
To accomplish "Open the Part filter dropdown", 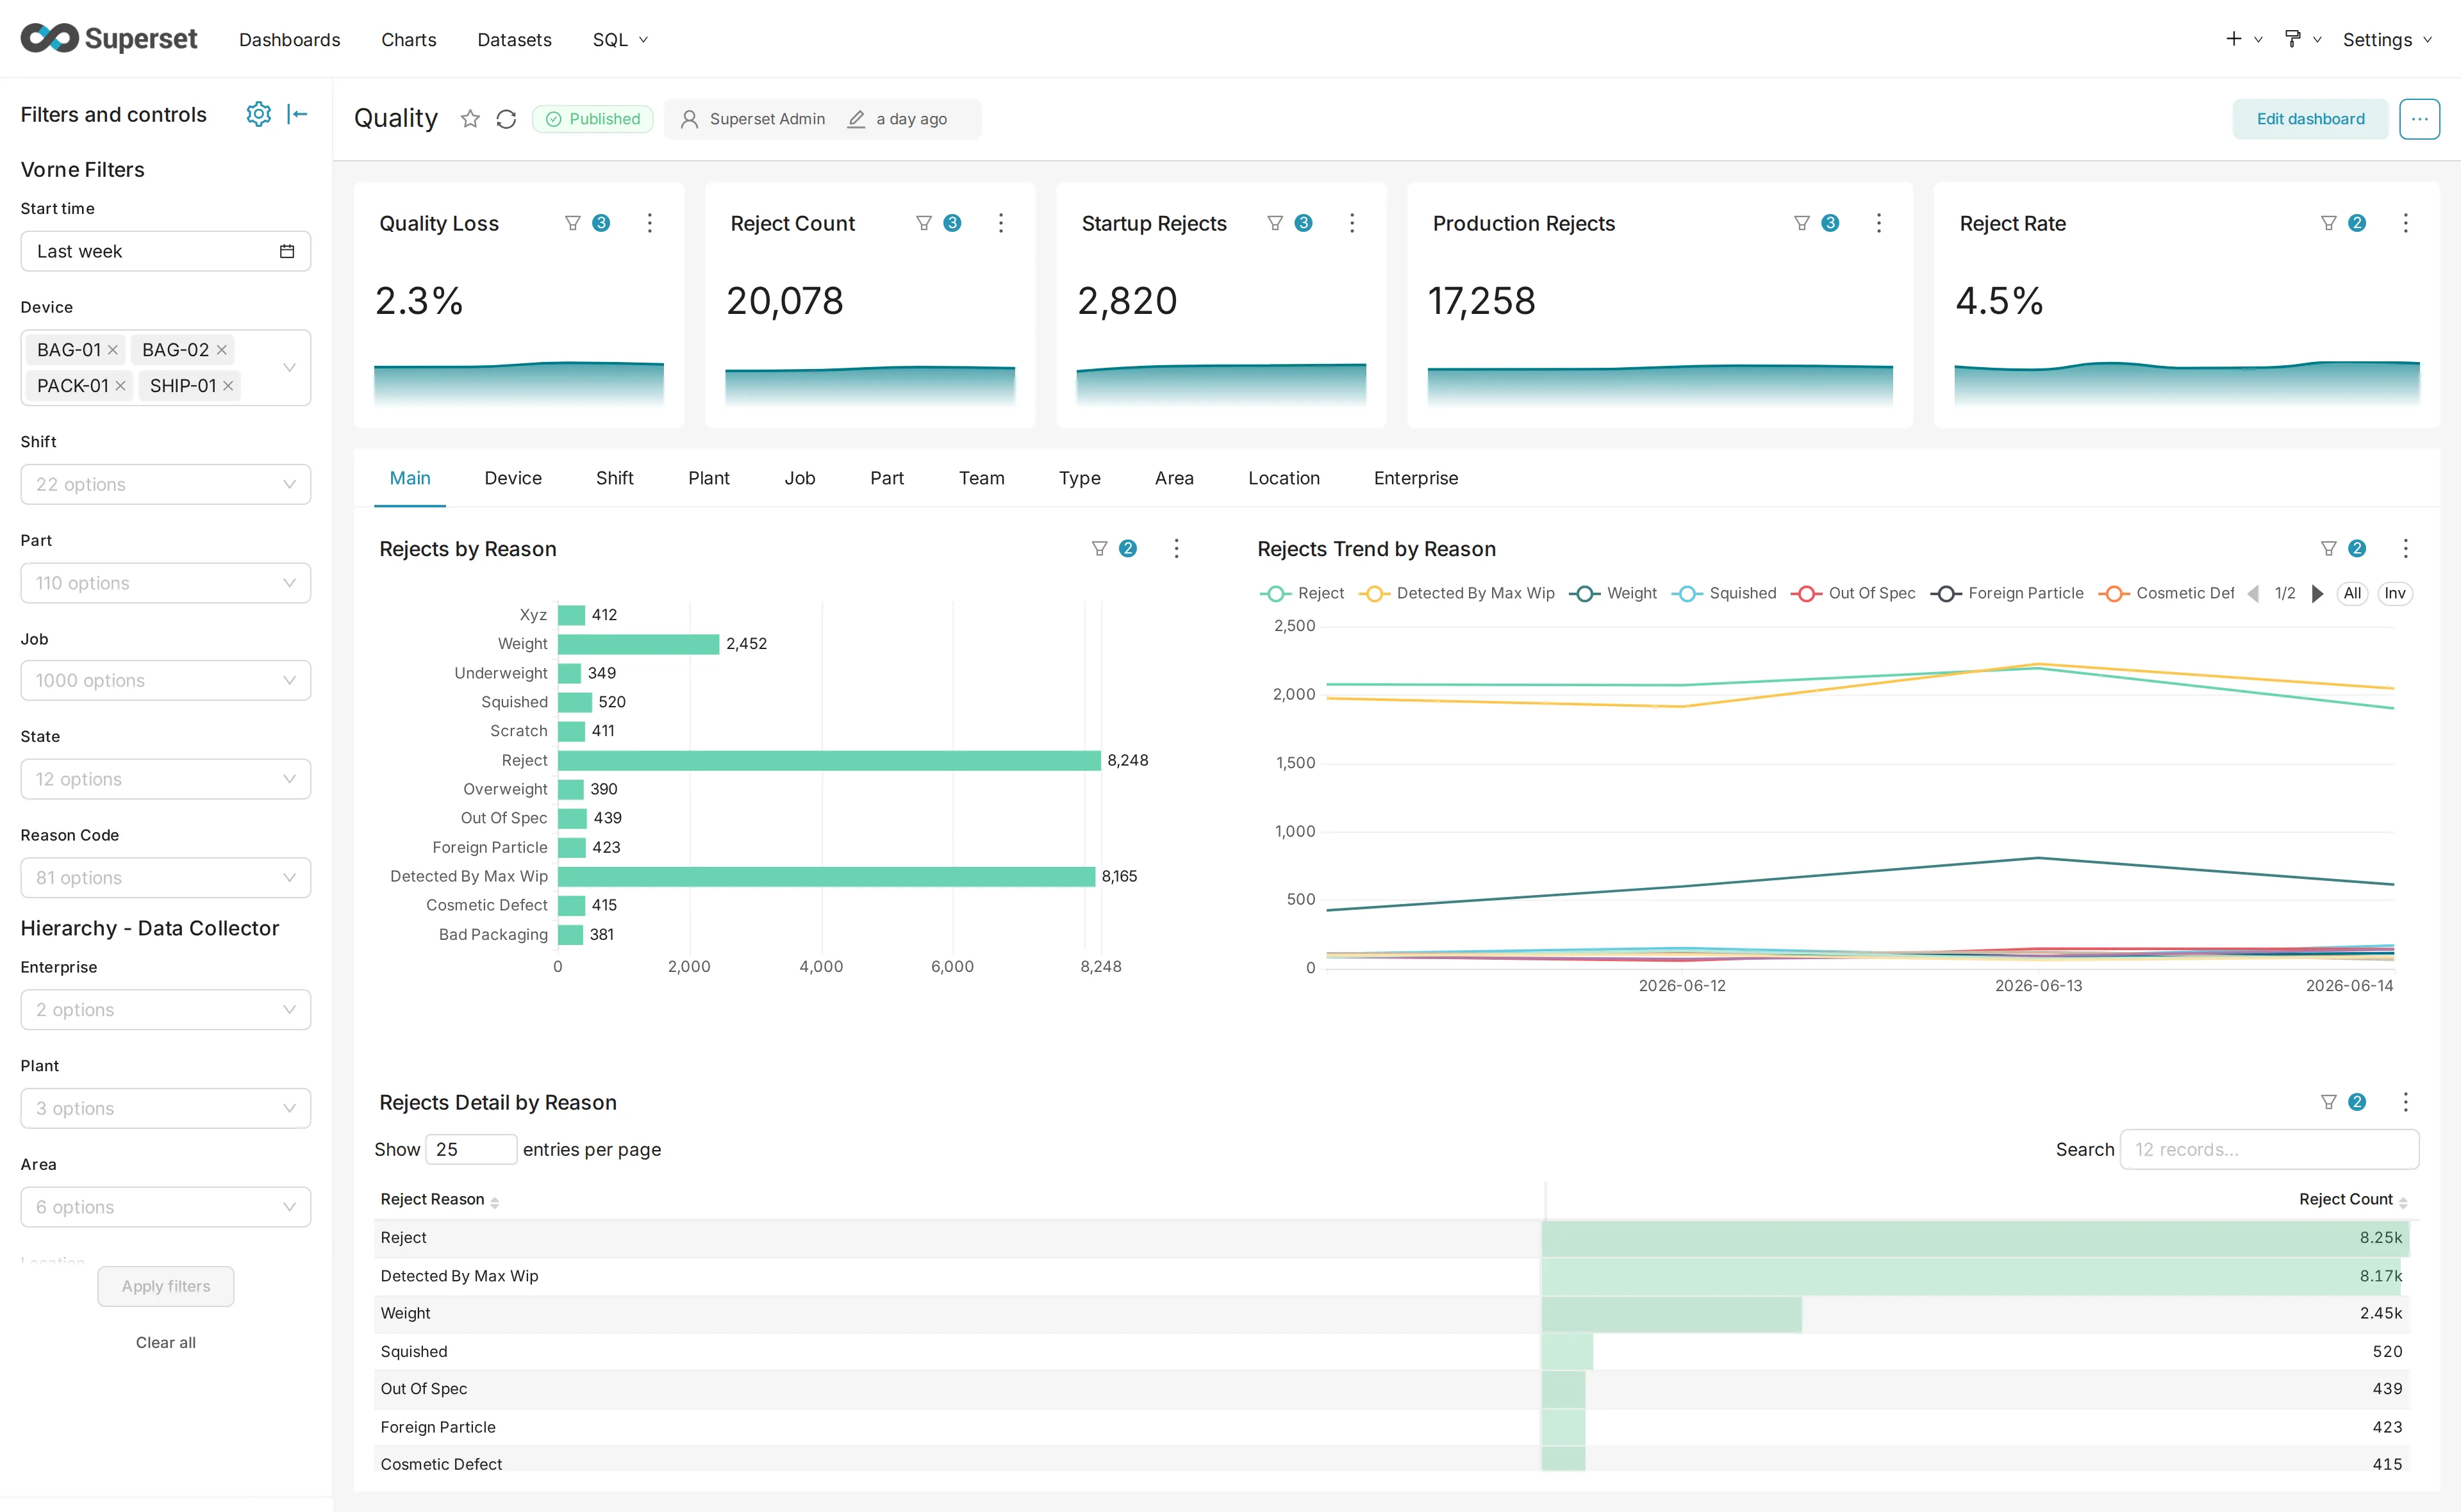I will pyautogui.click(x=166, y=583).
